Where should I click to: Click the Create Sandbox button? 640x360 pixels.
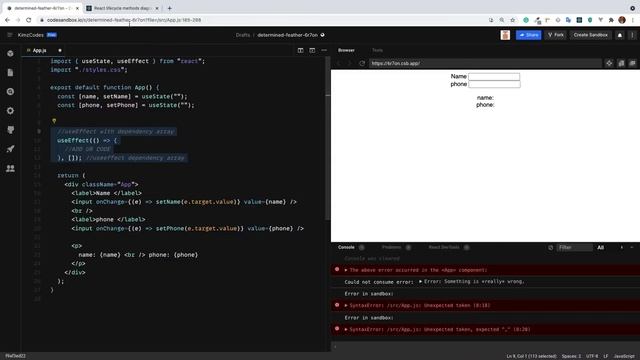click(x=590, y=35)
